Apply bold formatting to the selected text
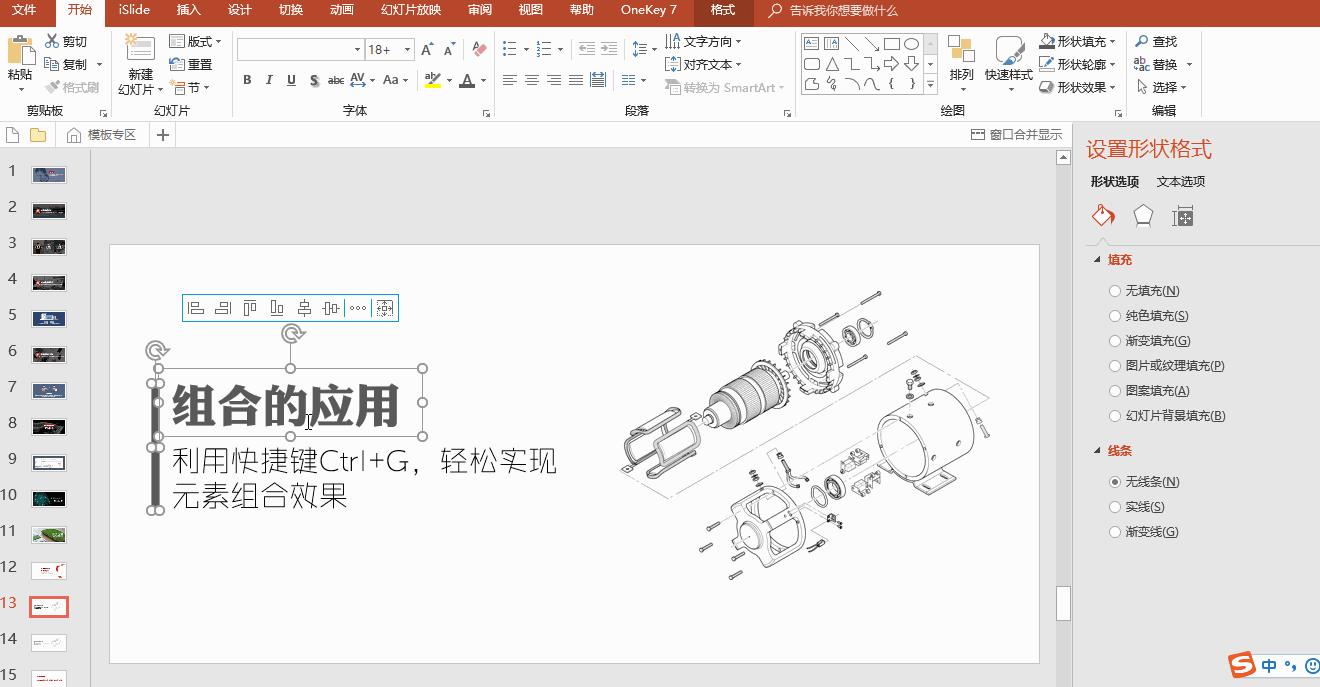1320x687 pixels. click(x=247, y=80)
